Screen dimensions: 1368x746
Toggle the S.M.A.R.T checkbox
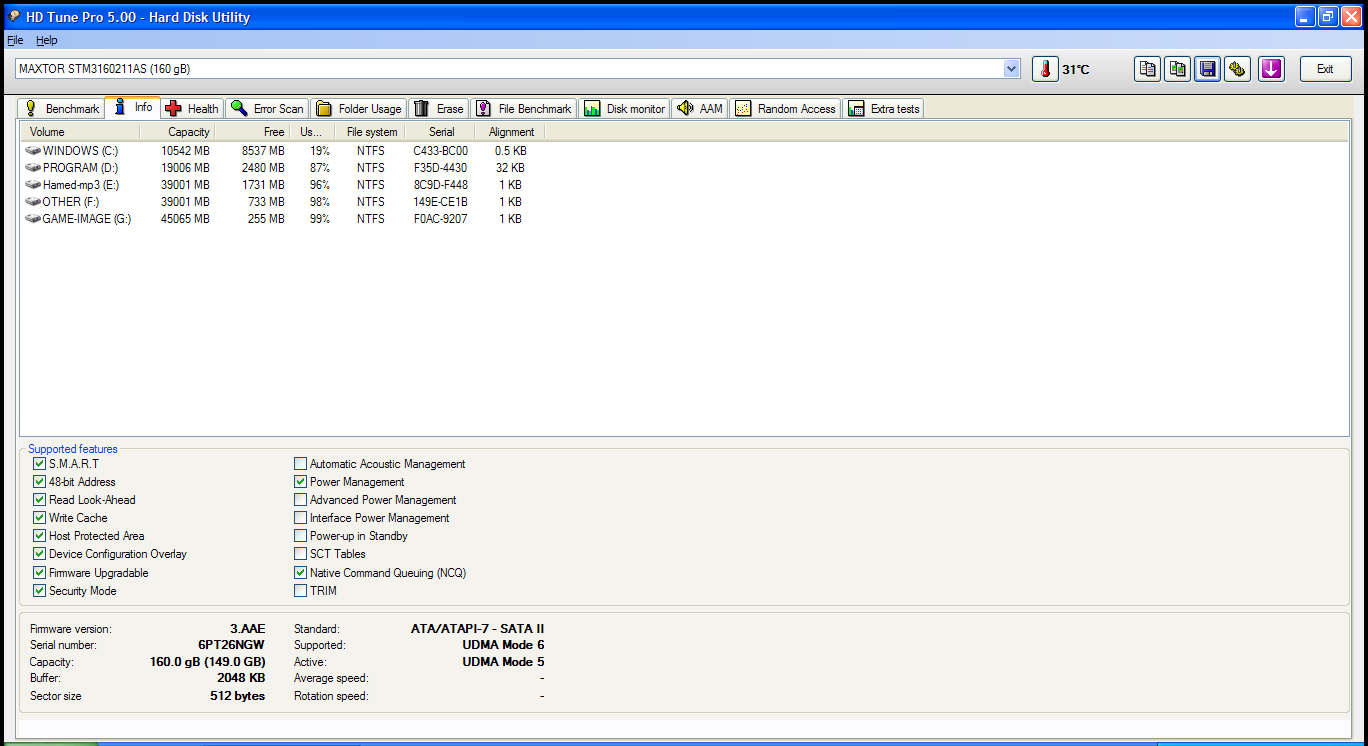click(x=39, y=464)
